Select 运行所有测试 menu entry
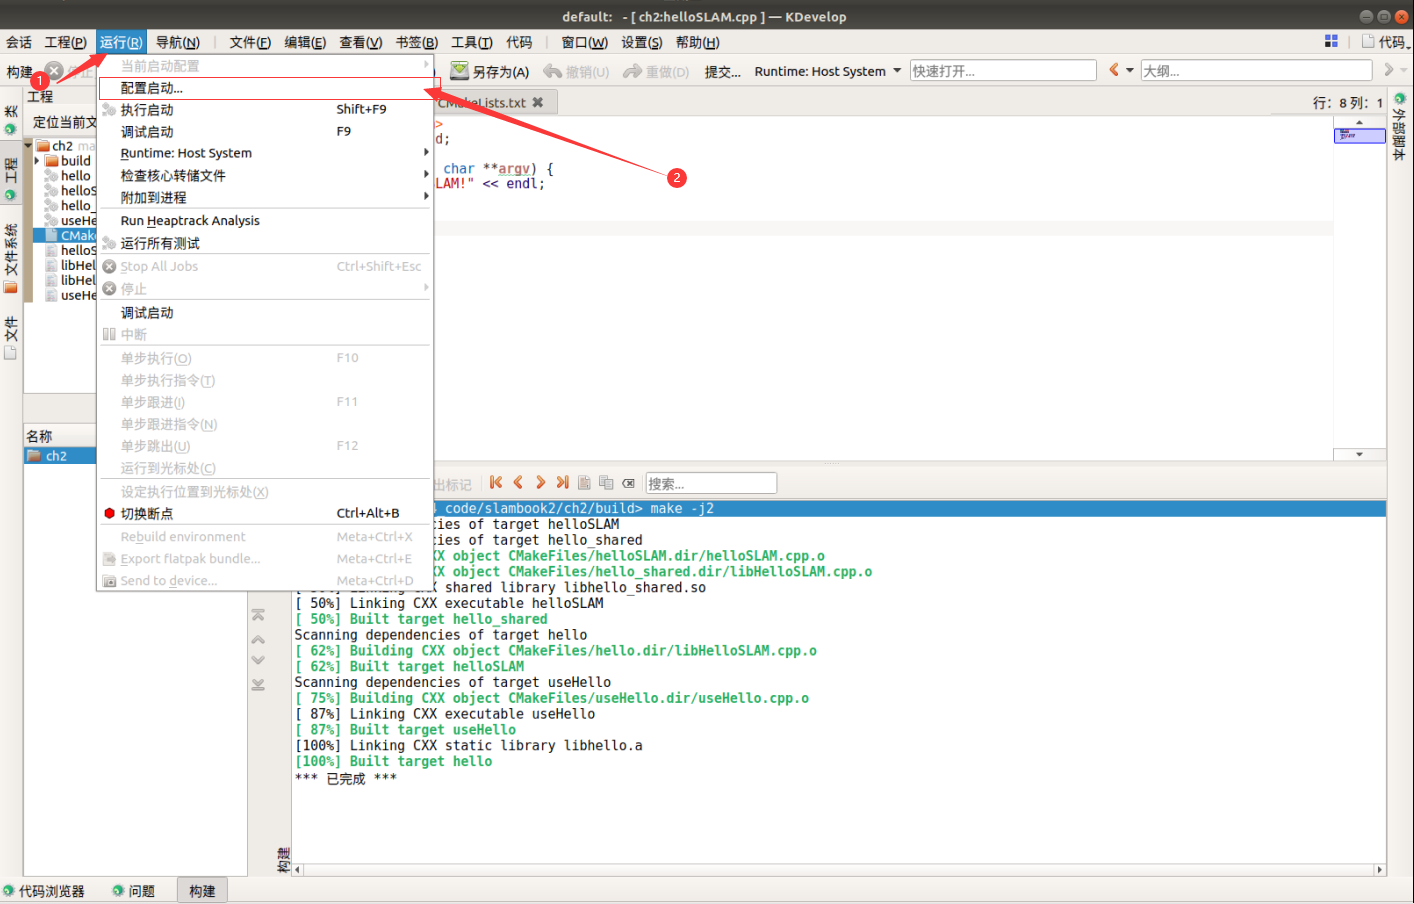1414x904 pixels. pos(265,244)
